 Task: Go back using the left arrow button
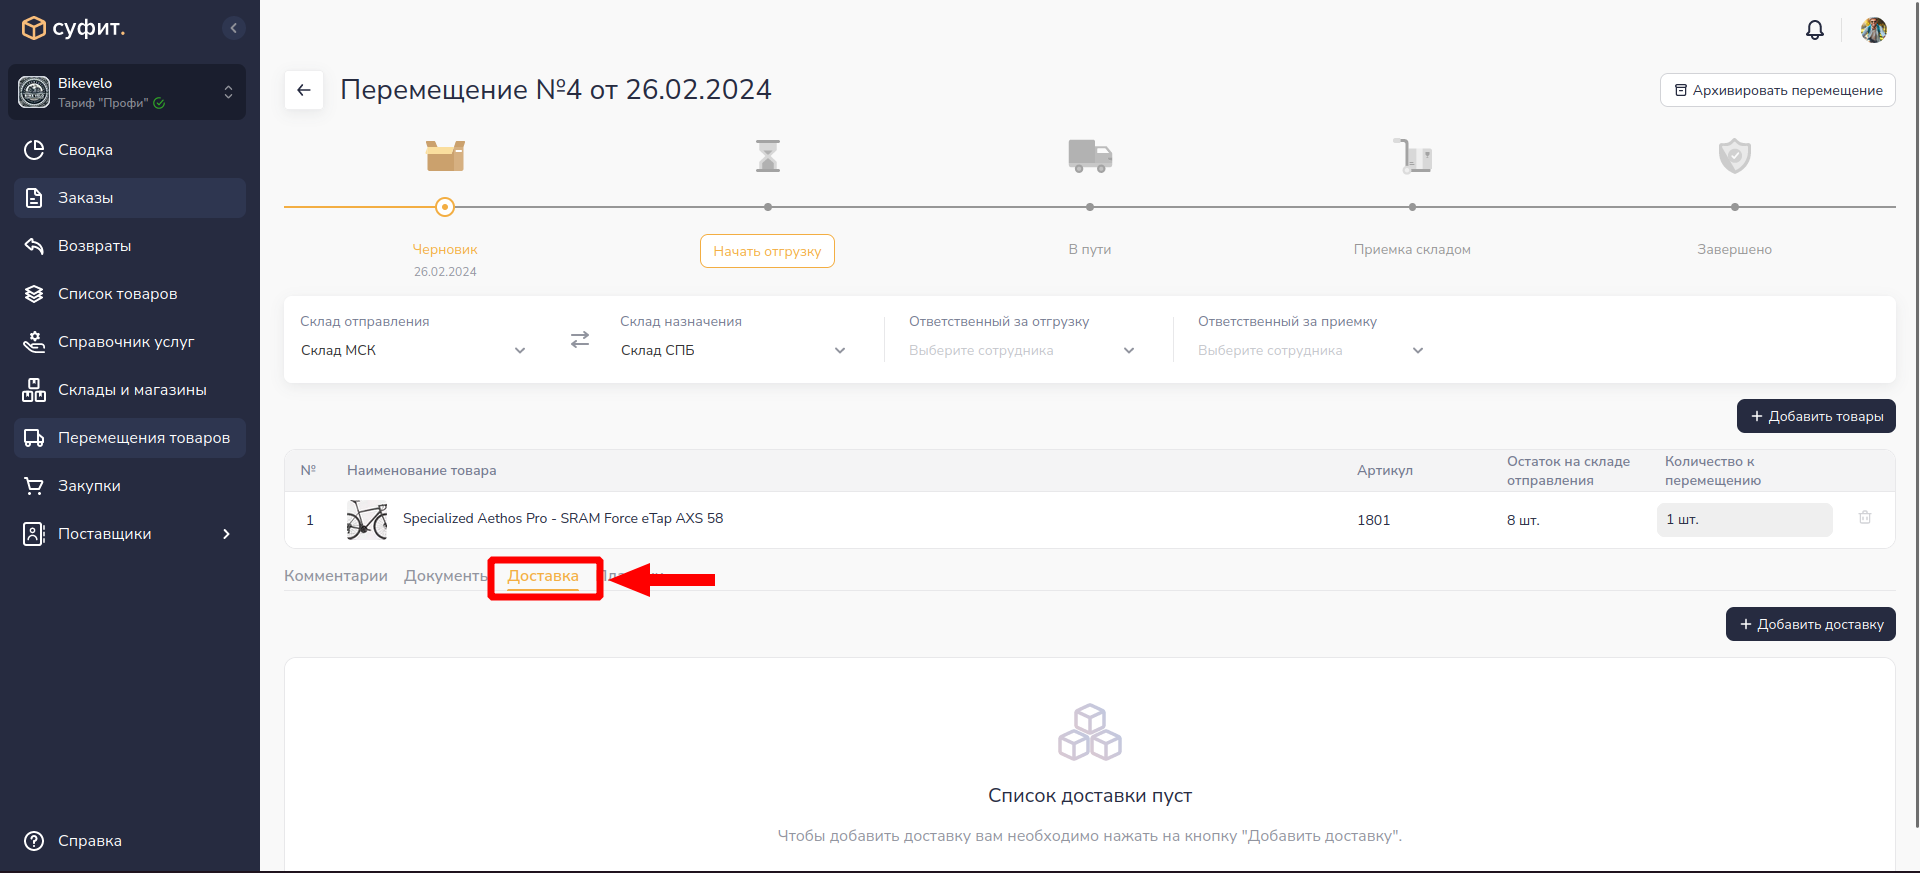(304, 90)
